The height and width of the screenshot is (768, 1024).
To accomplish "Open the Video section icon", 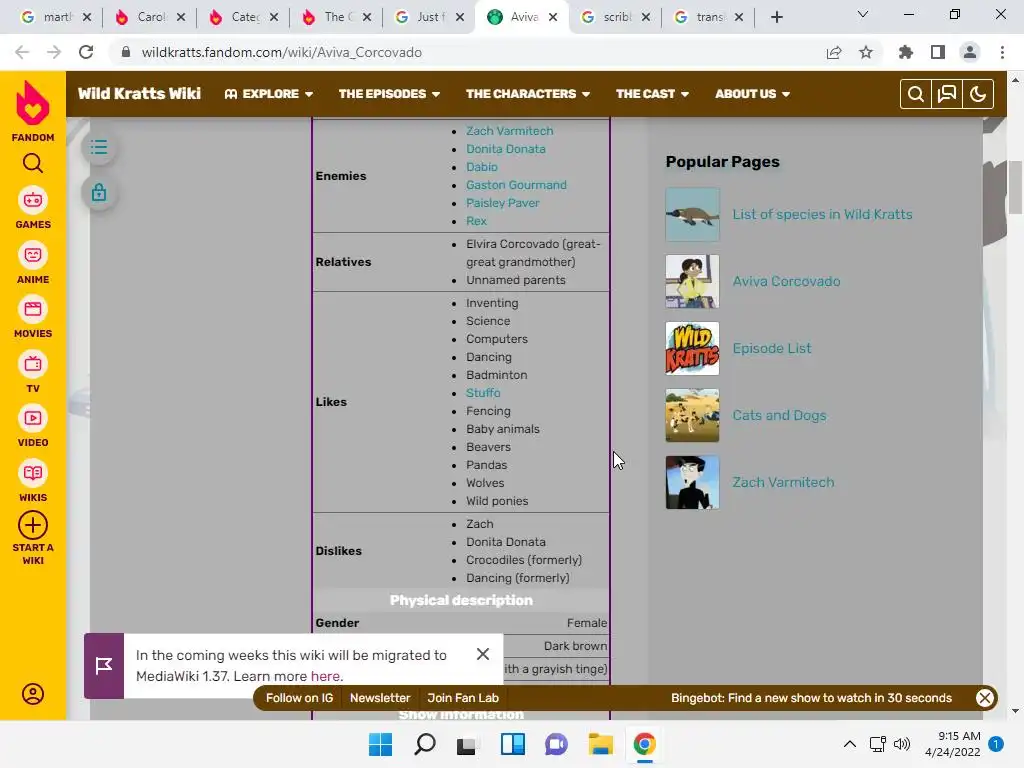I will point(33,419).
